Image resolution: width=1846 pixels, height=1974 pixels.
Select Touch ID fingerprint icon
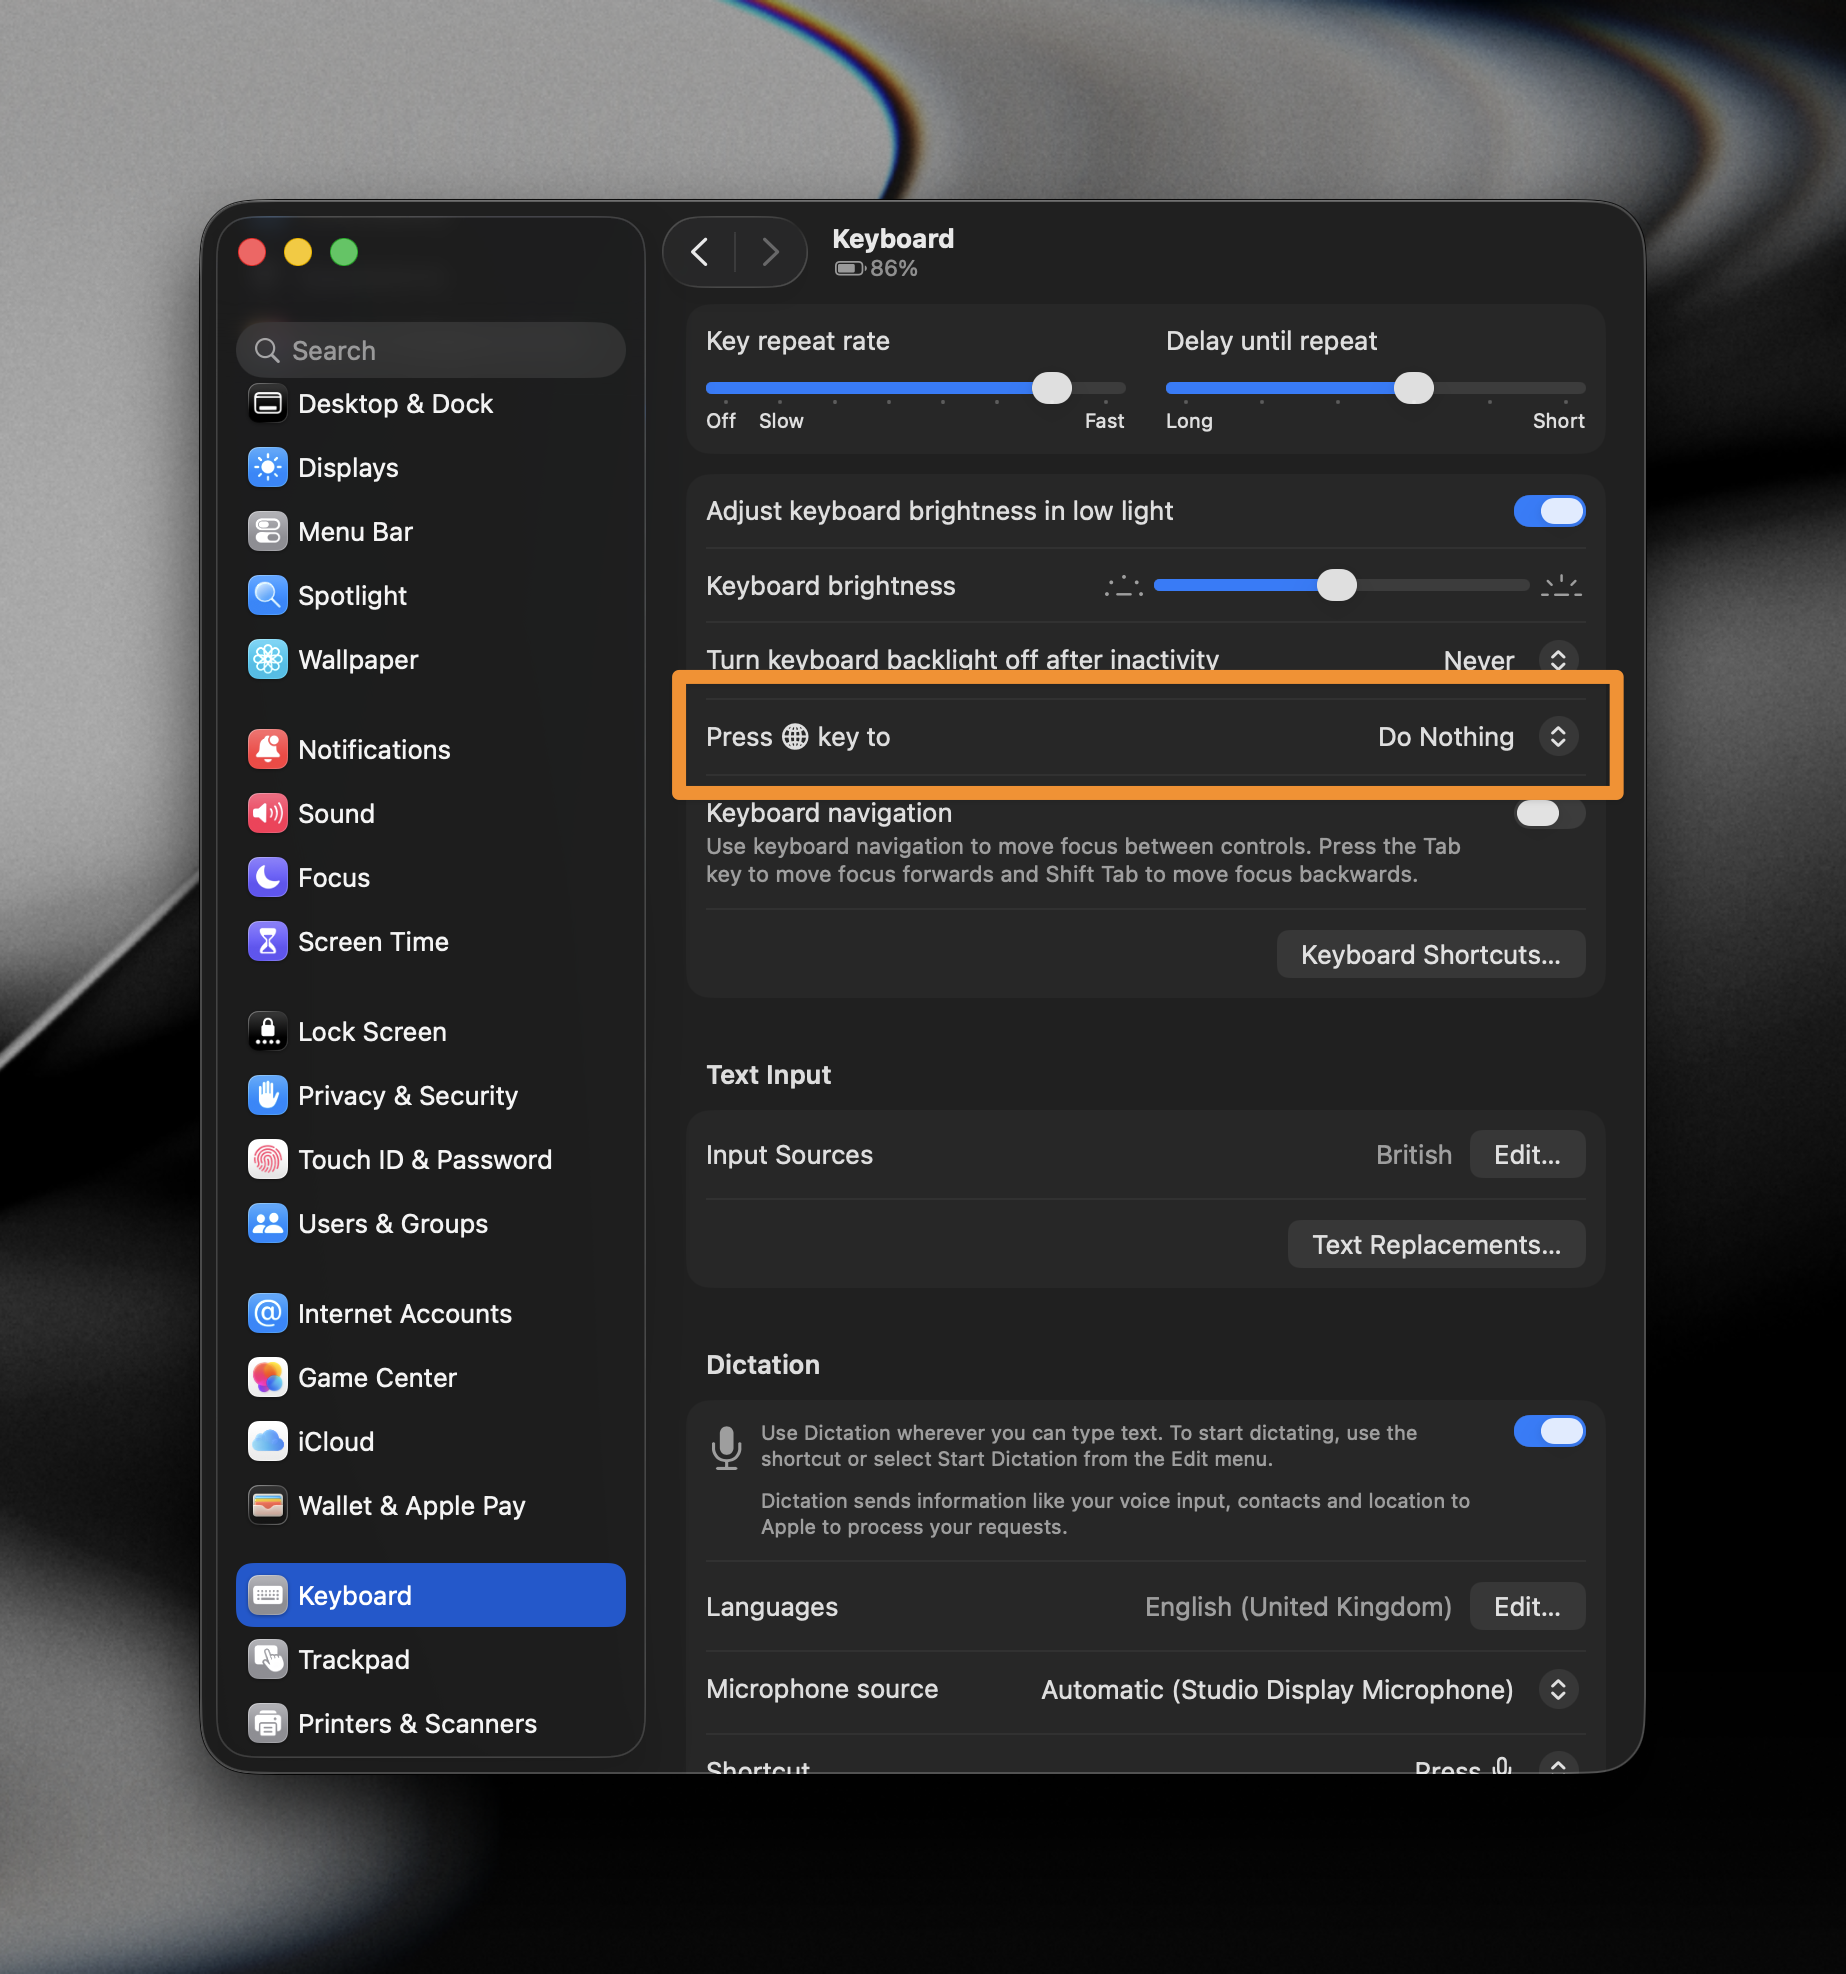[x=267, y=1160]
